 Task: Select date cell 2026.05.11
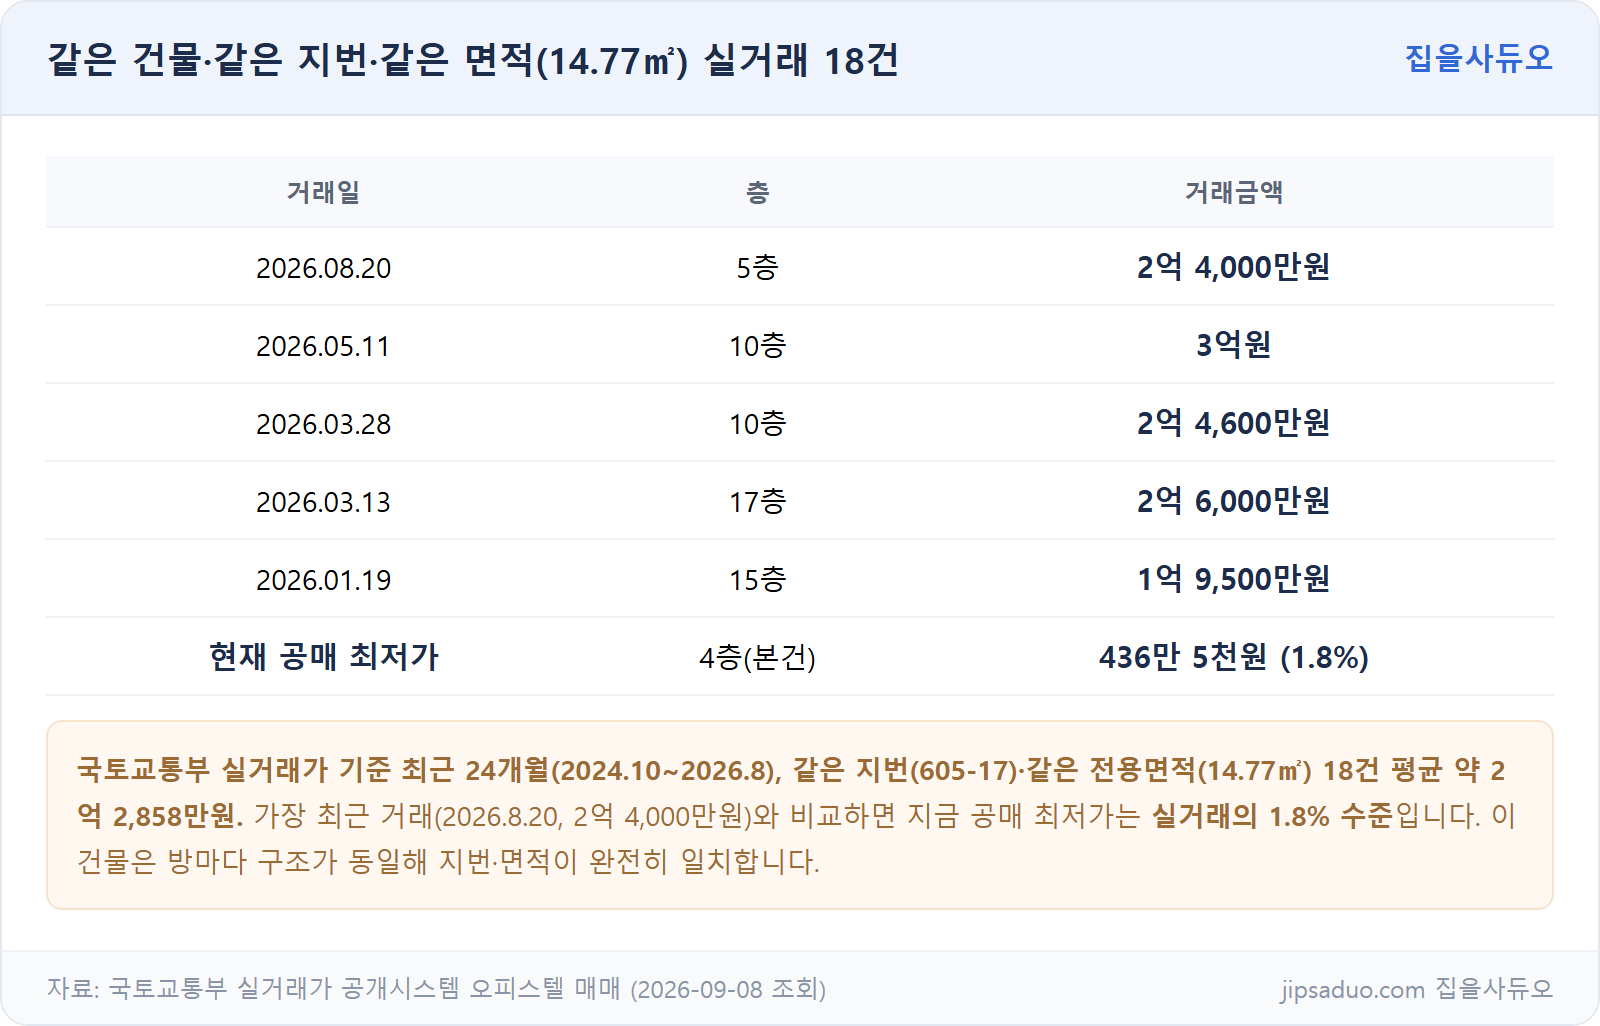point(323,346)
